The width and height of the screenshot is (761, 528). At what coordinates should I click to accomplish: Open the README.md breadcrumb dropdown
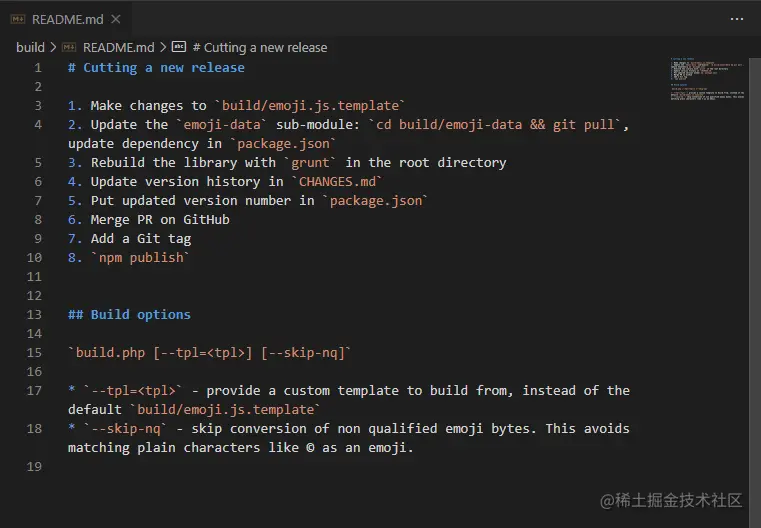(118, 47)
